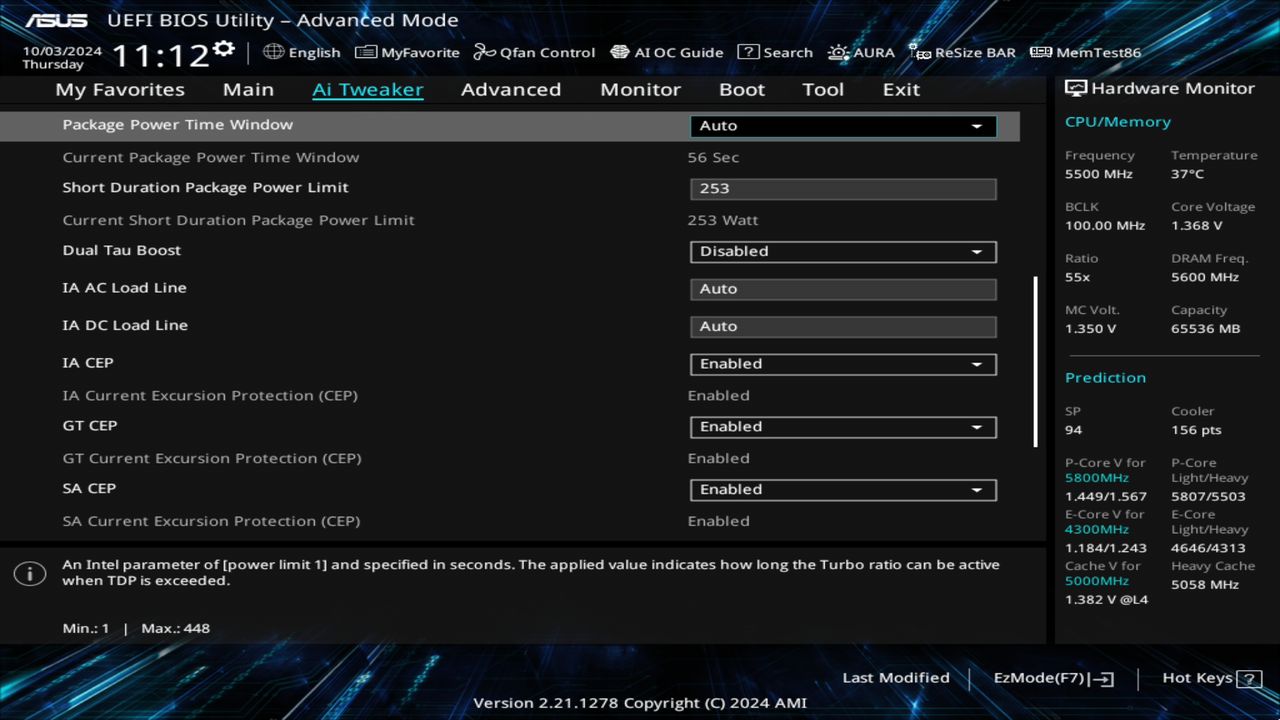
Task: Change the English language selector
Action: pos(303,52)
